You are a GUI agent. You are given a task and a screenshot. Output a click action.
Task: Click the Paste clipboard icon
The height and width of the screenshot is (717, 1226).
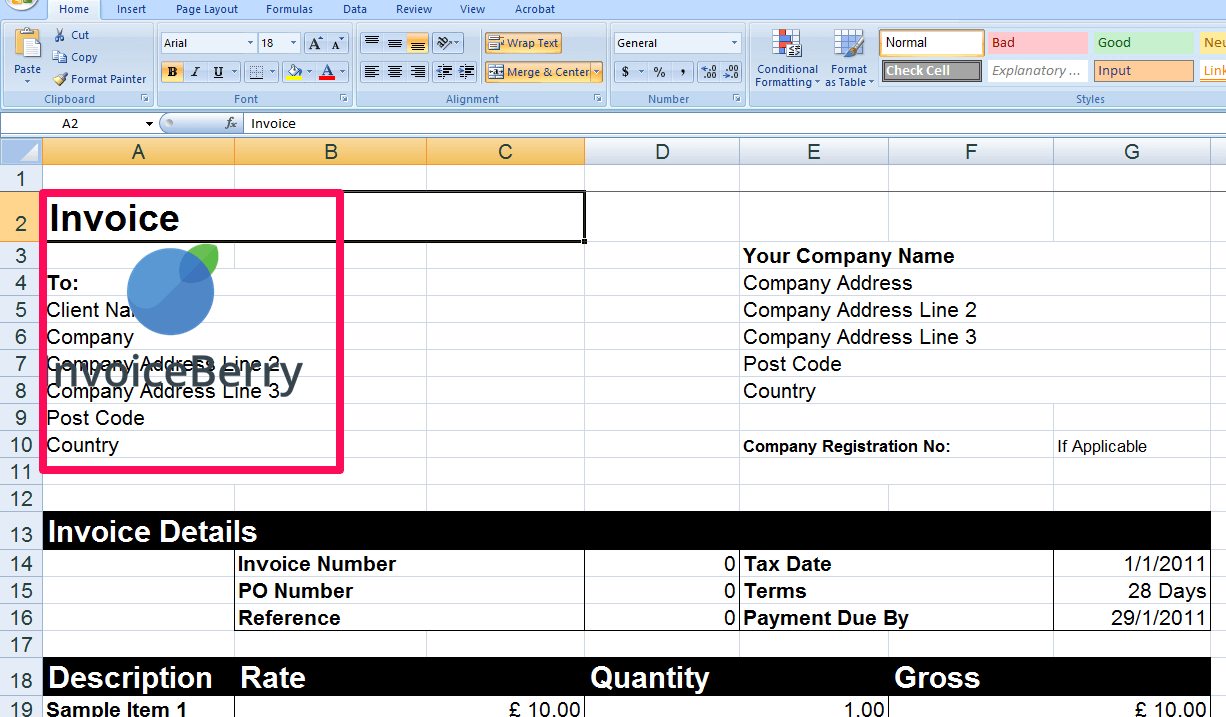pos(28,43)
